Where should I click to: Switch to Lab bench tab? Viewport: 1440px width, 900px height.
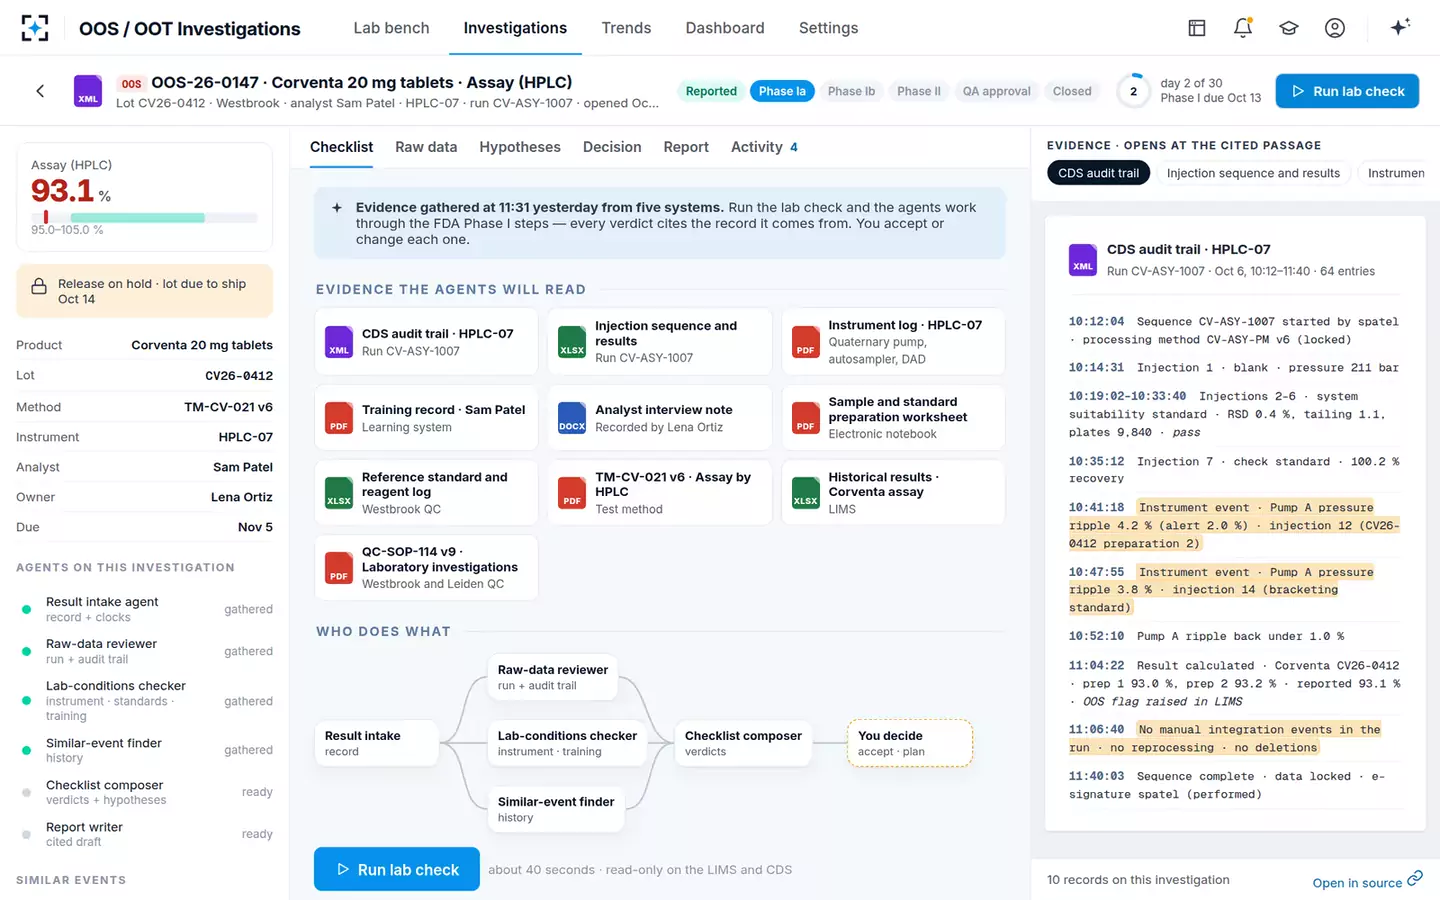tap(391, 28)
